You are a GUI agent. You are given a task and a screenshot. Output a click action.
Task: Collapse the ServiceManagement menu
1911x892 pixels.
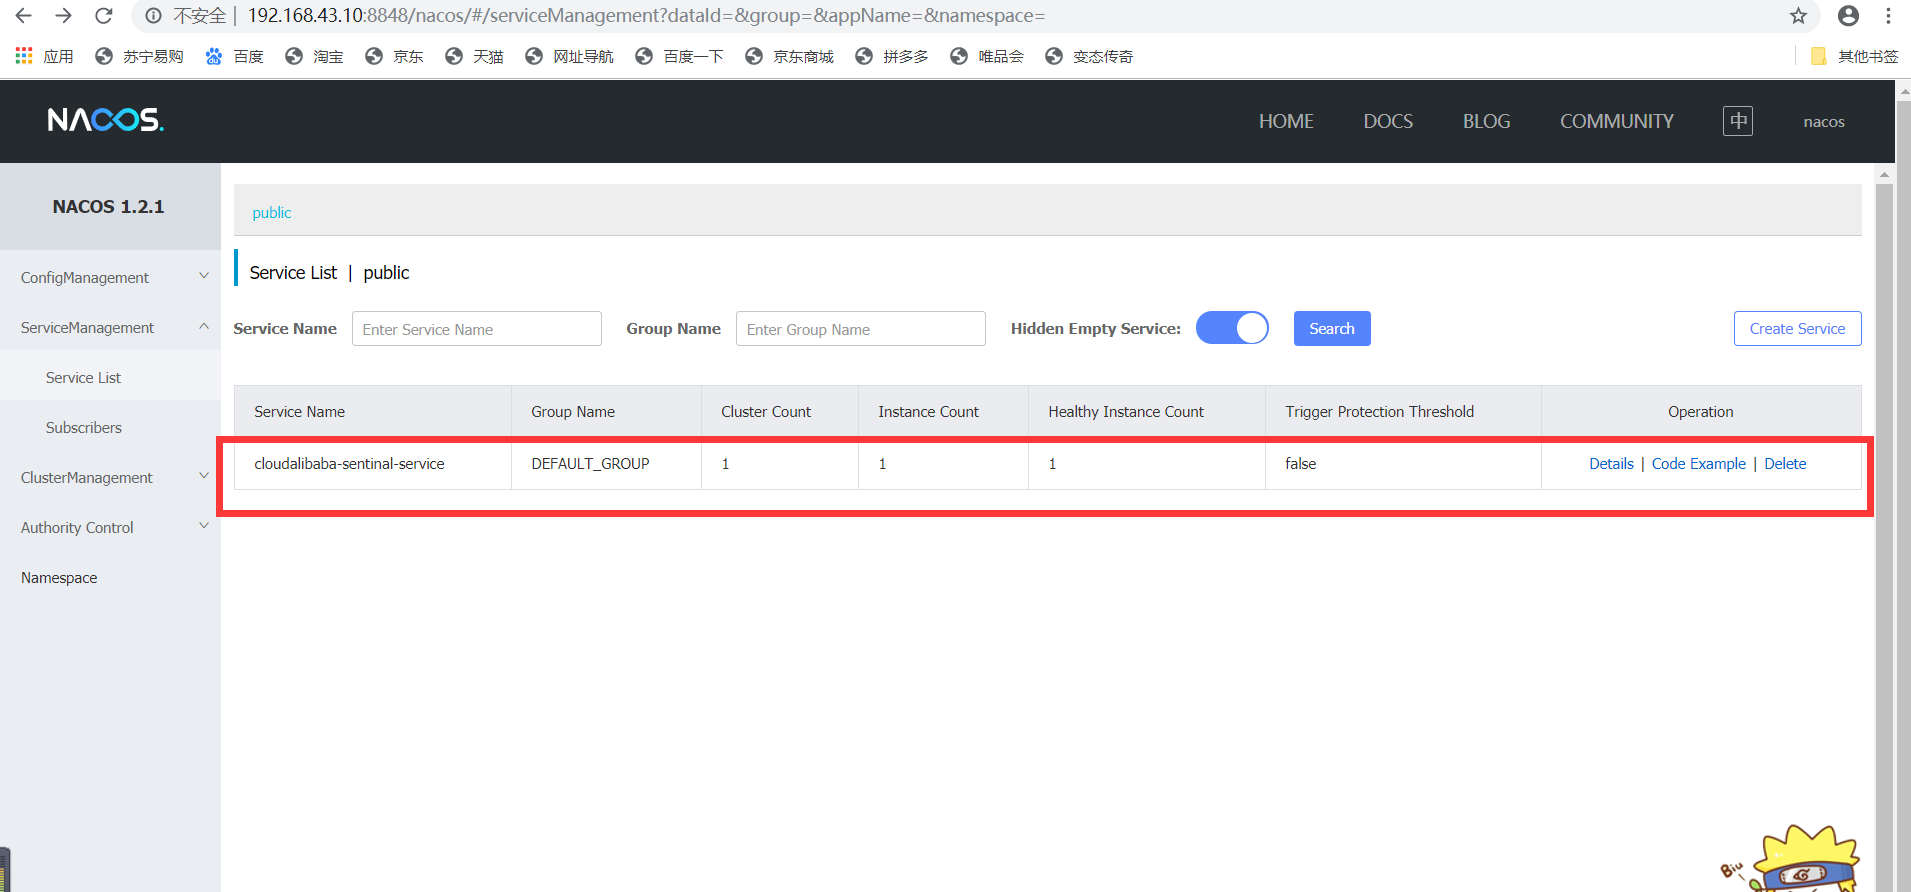click(110, 327)
